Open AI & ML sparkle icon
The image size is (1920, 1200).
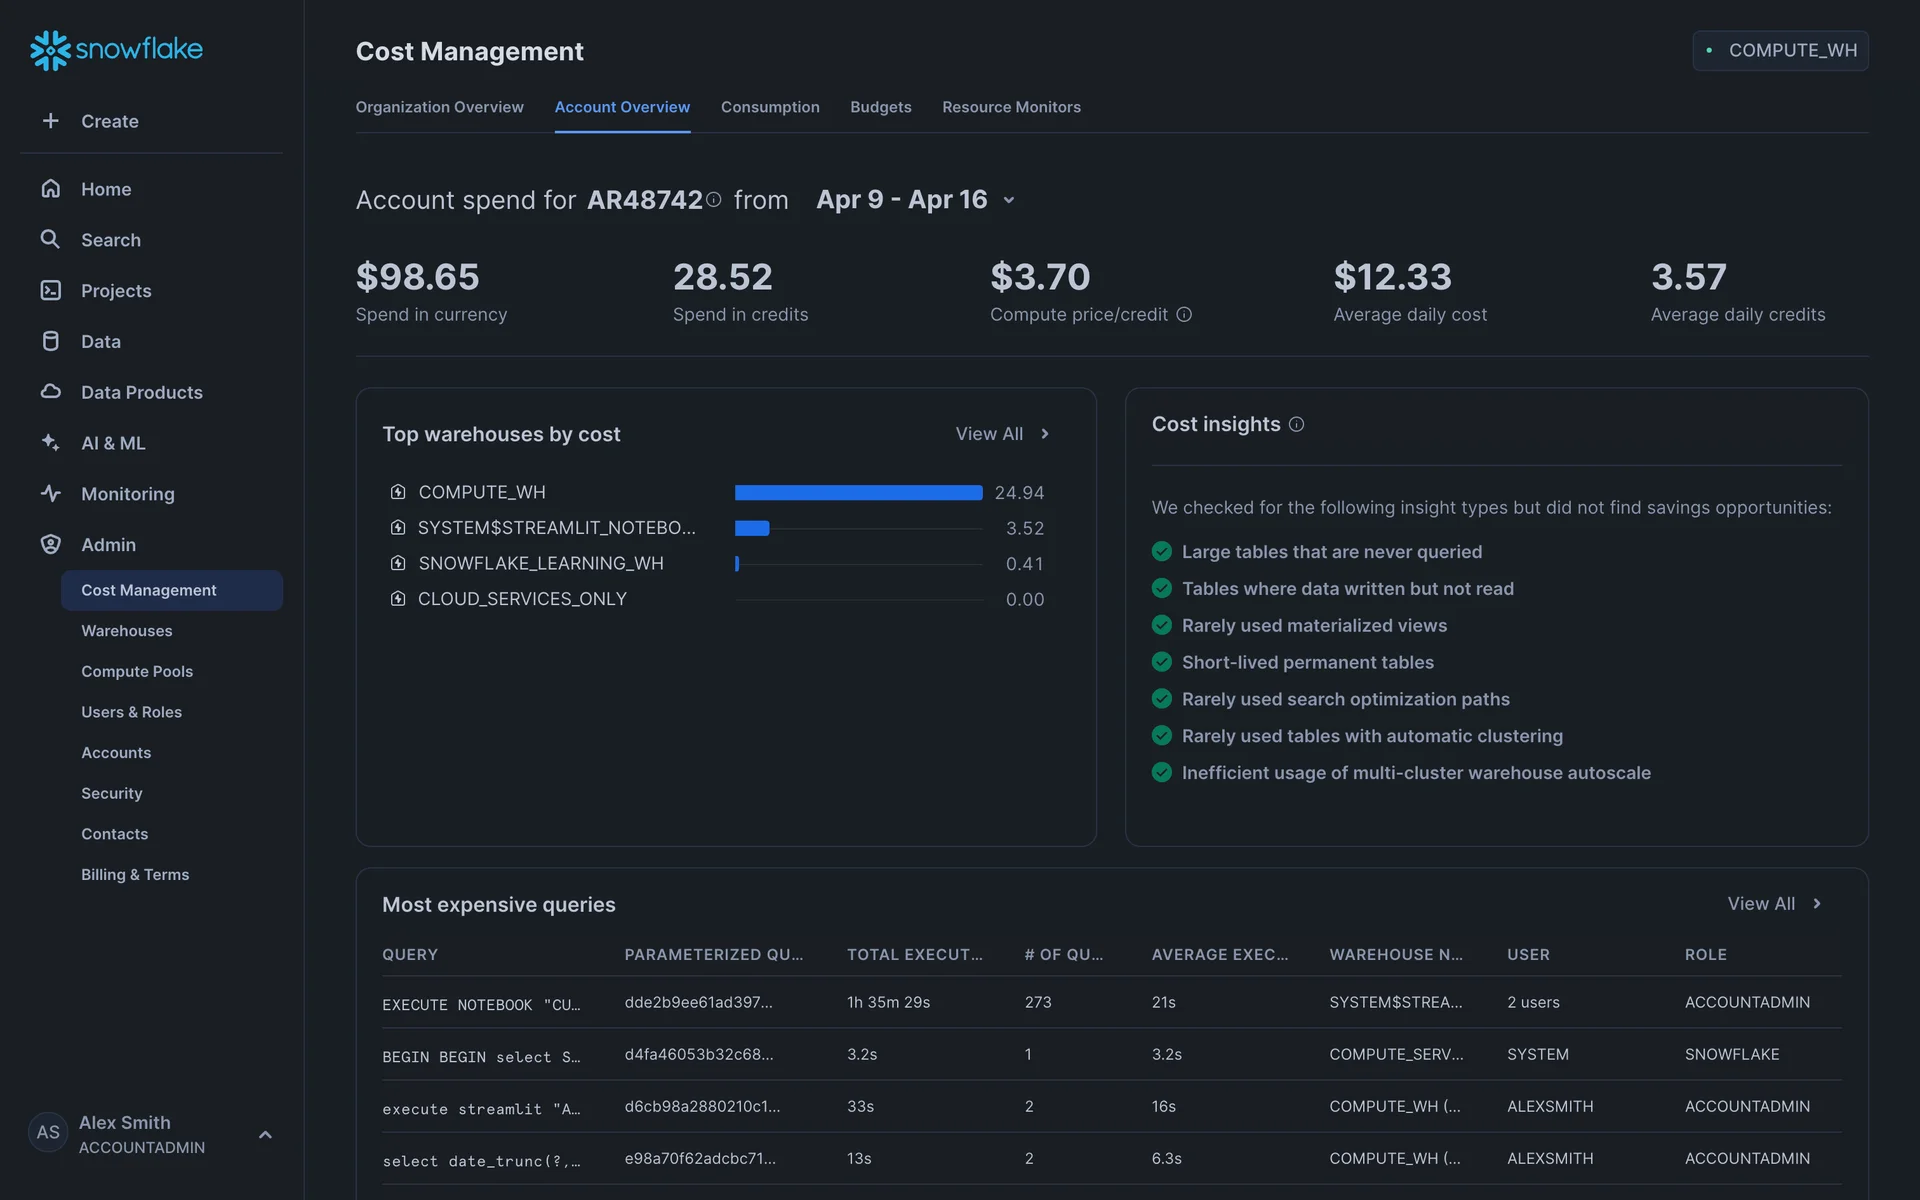[51, 442]
